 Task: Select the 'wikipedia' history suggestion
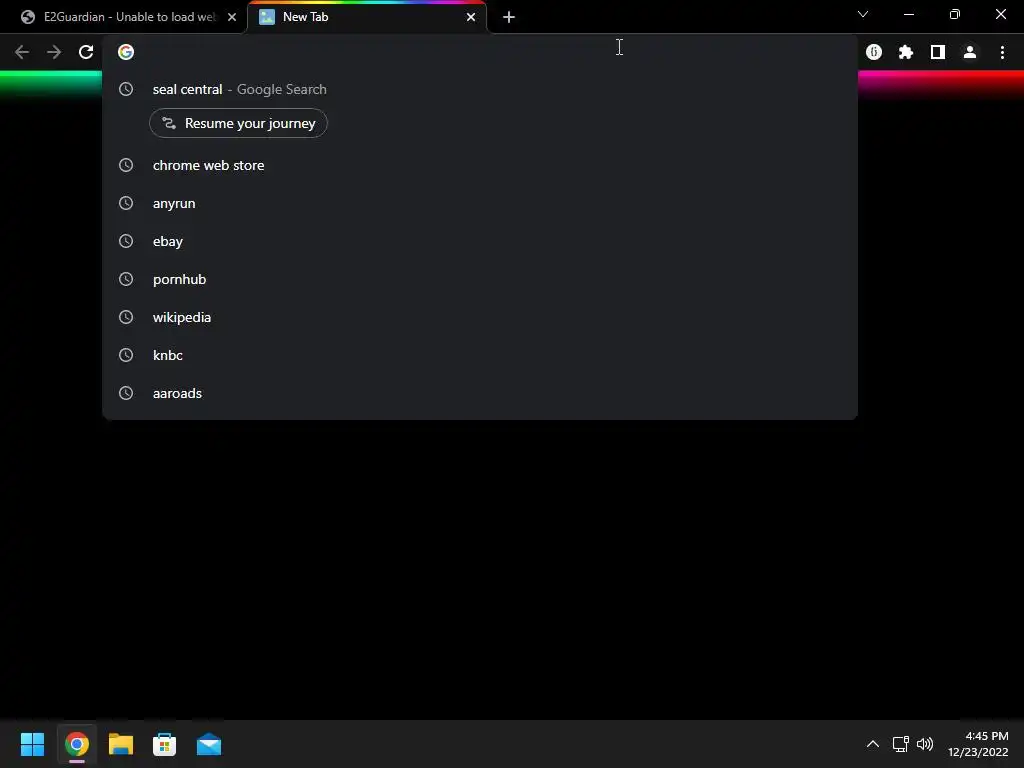(479, 317)
